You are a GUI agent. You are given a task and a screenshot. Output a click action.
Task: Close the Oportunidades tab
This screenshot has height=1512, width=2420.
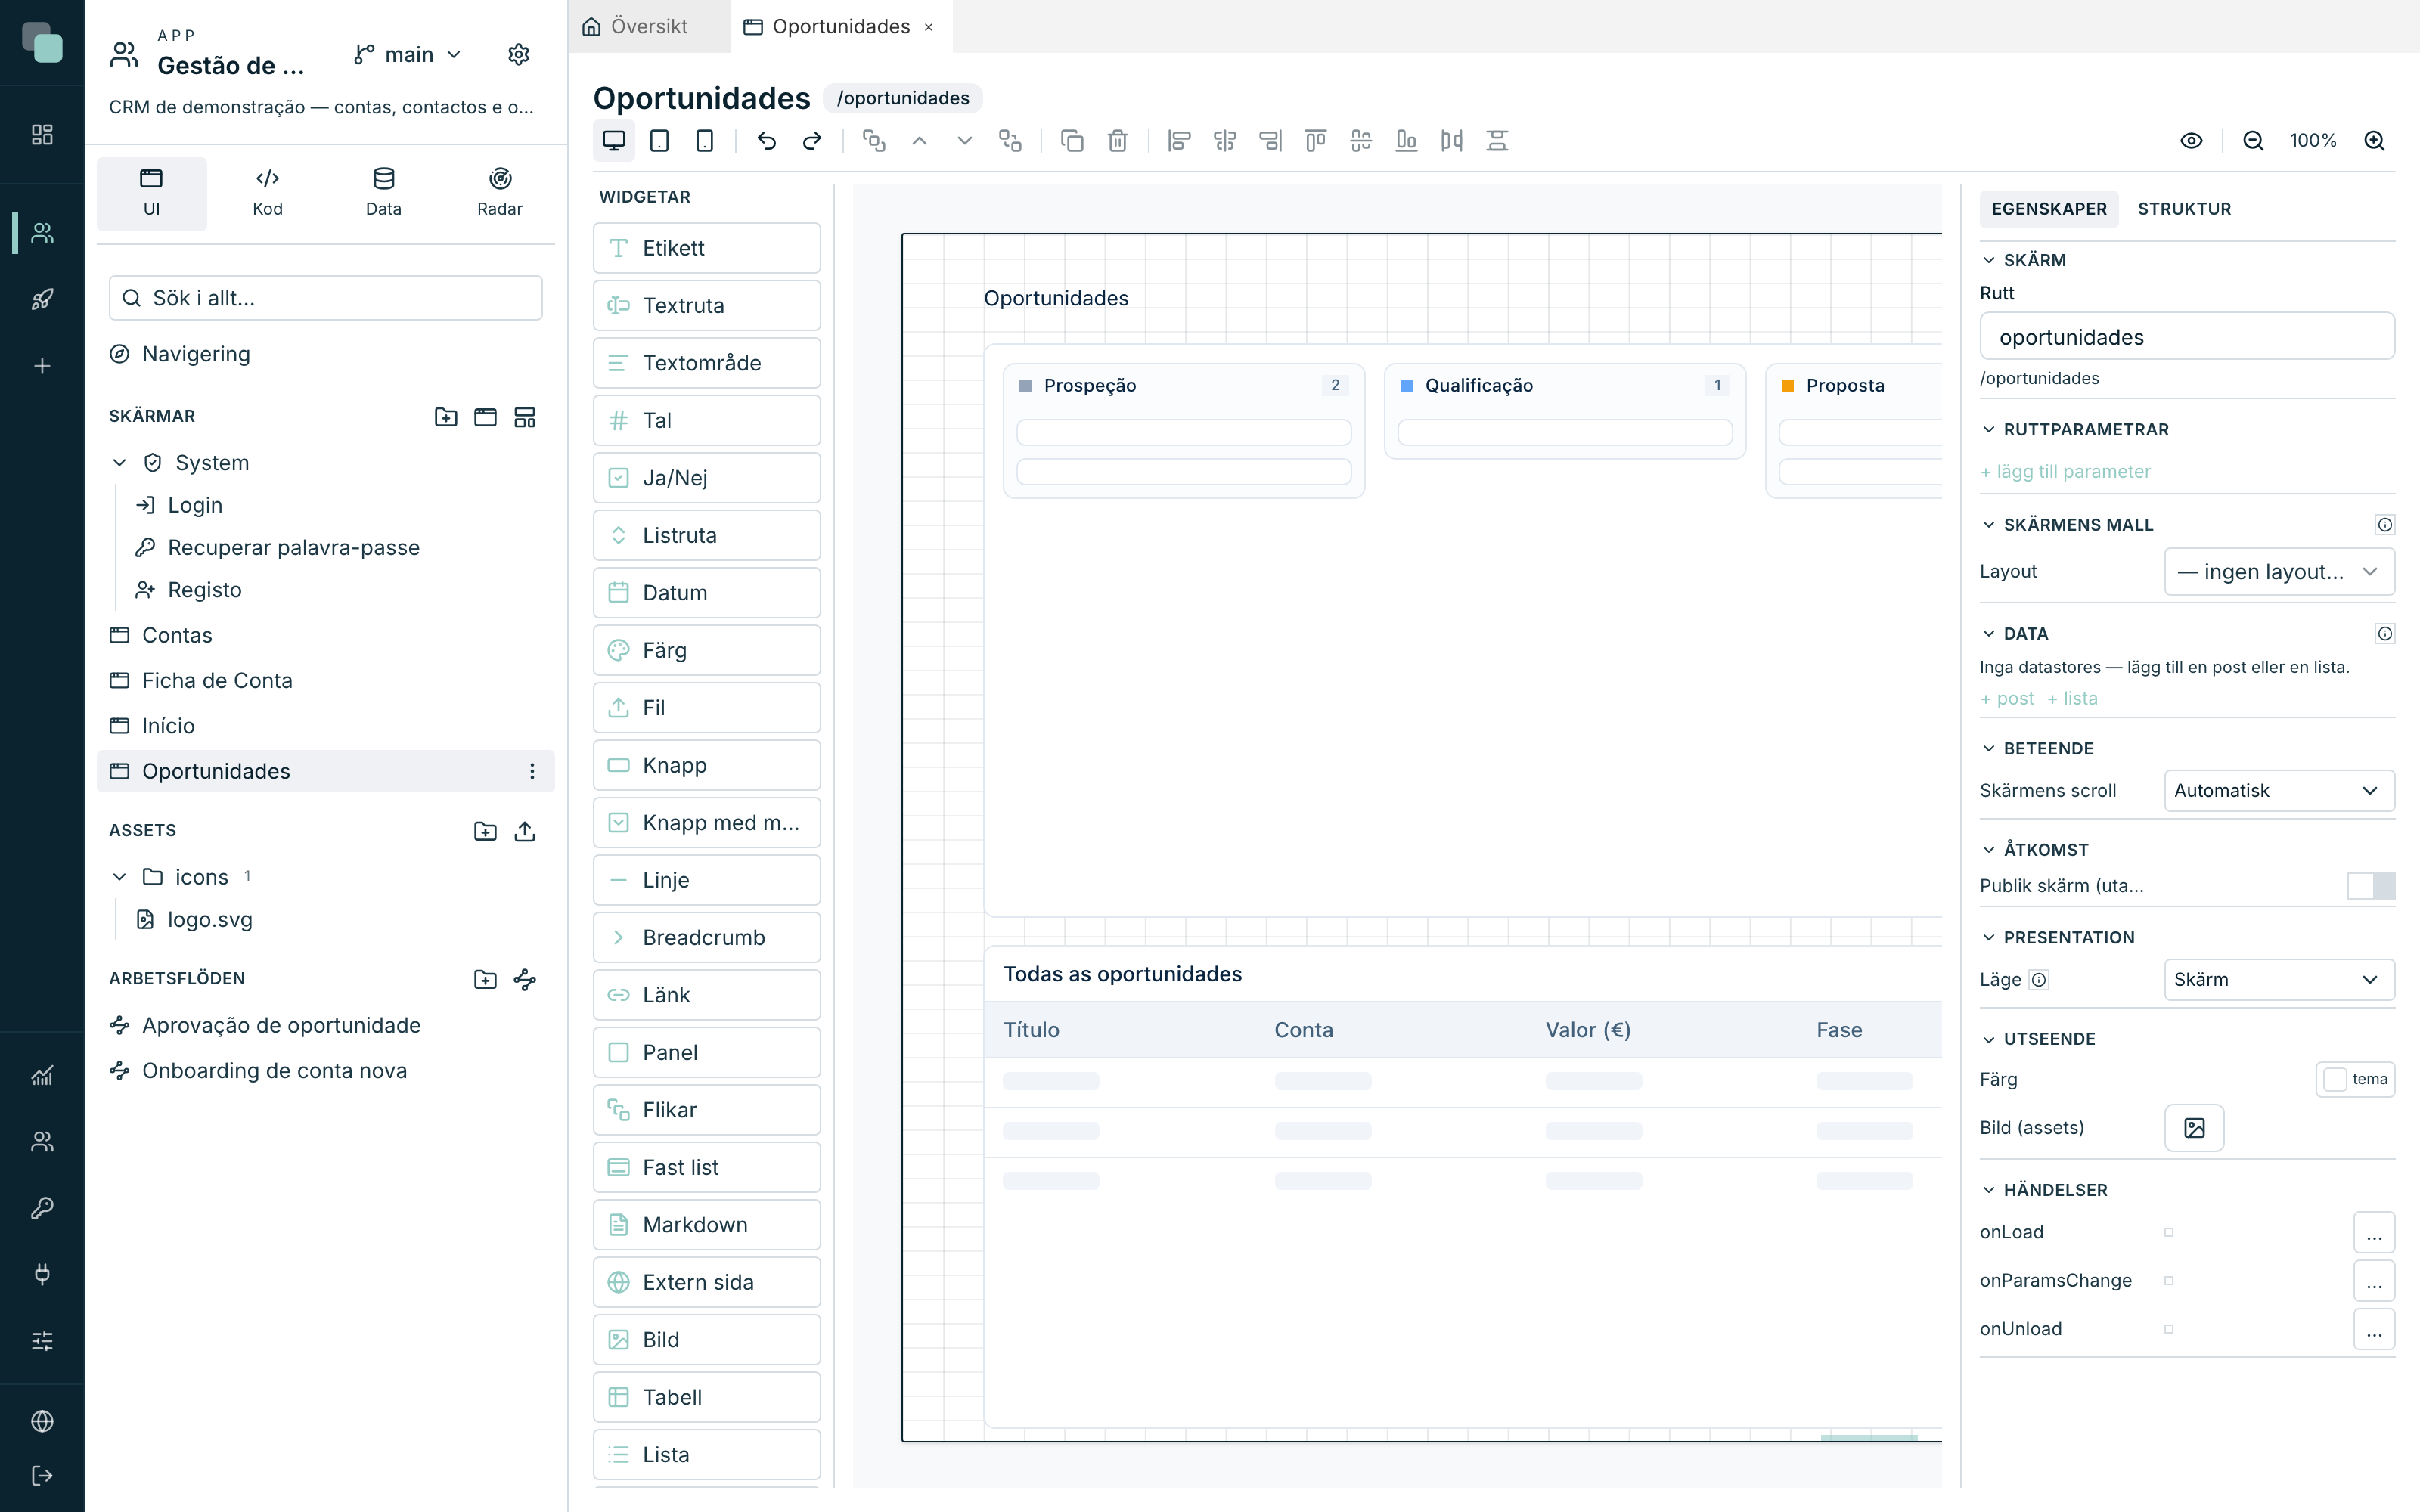(929, 27)
